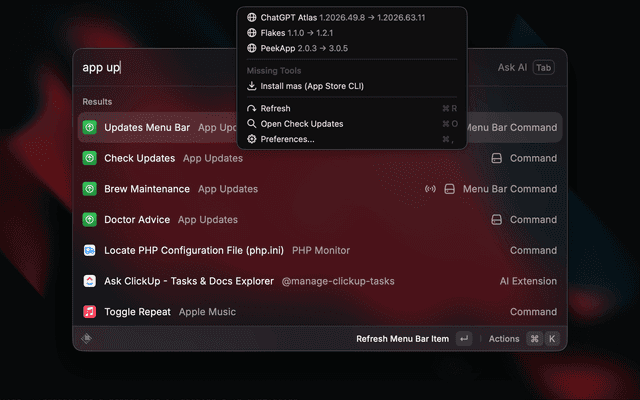Click Command key badge next to Actions
Viewport: 640px width, 400px height.
534,339
